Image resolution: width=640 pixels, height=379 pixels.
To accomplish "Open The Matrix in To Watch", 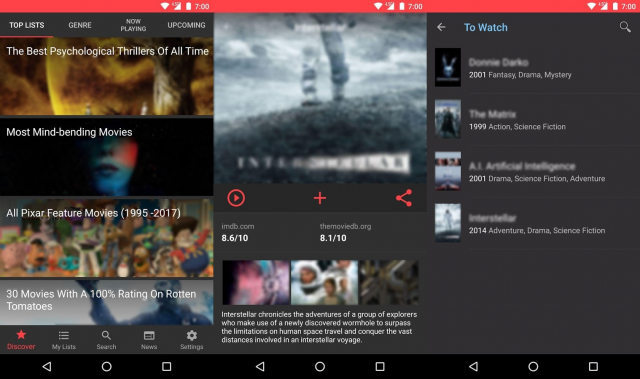I will (x=533, y=120).
